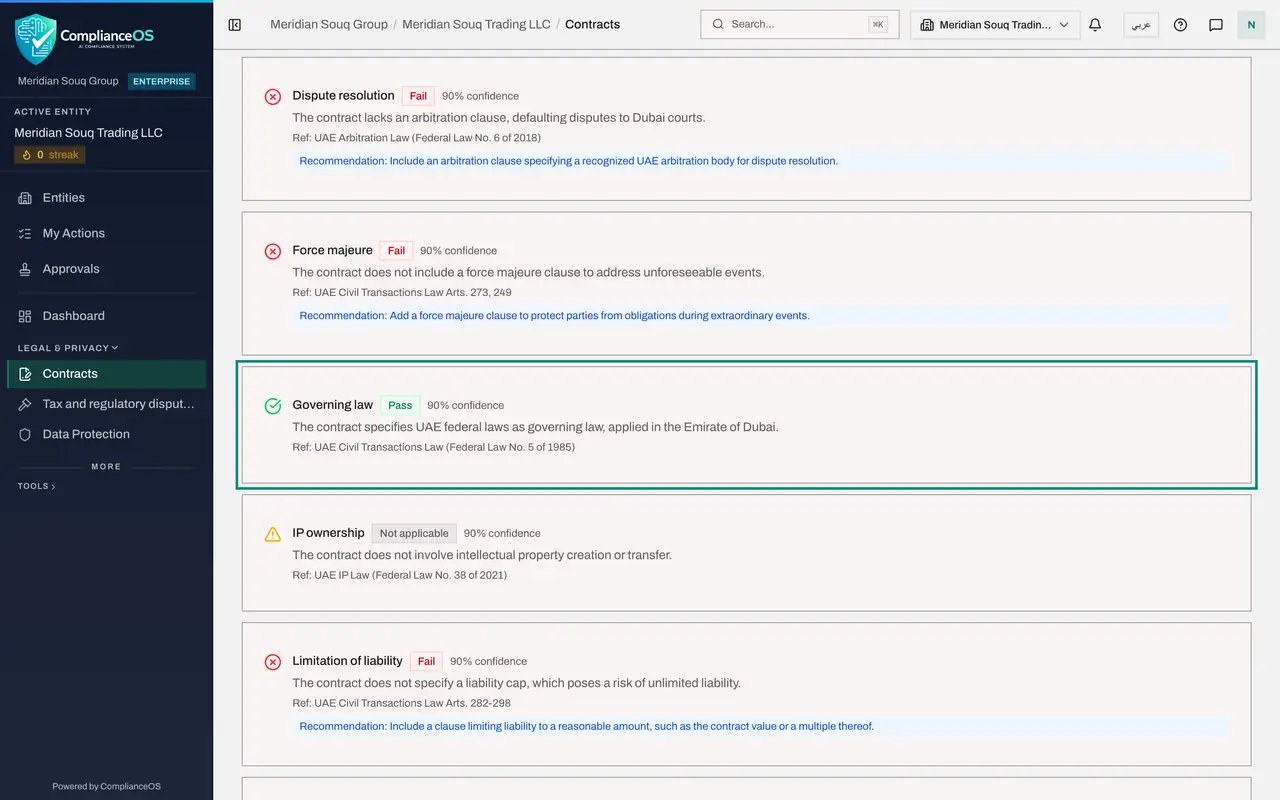
Task: Click the Approvals stamp icon
Action: [25, 269]
